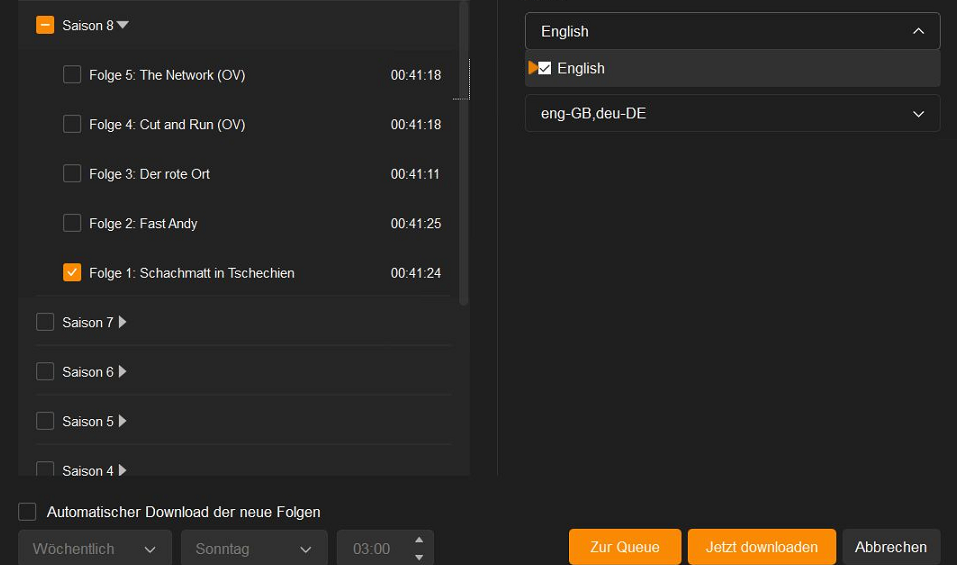Expand Saison 6 with its arrow

click(123, 371)
